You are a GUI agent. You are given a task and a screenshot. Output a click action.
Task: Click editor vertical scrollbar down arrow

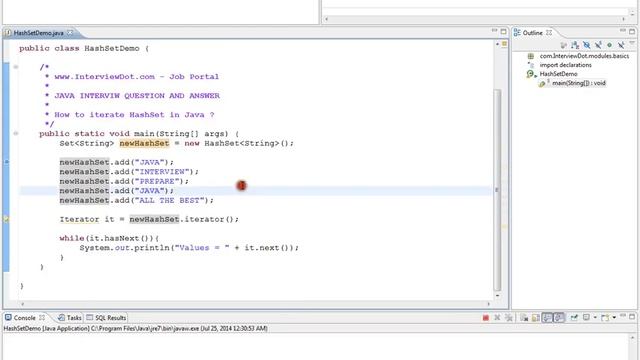tap(497, 296)
